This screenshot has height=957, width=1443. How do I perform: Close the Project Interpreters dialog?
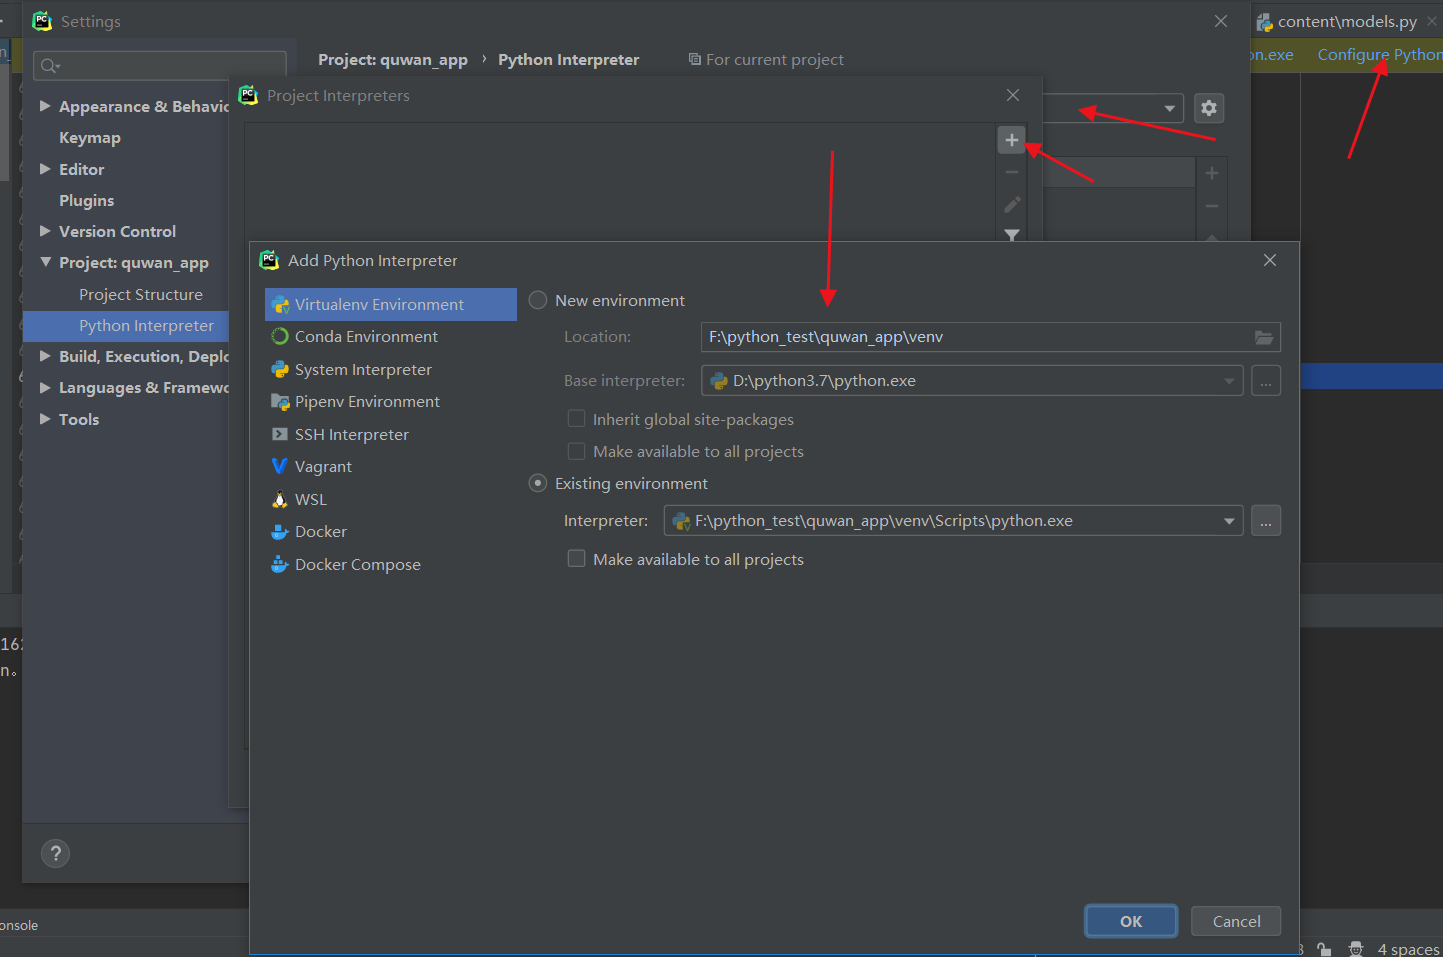1013,95
